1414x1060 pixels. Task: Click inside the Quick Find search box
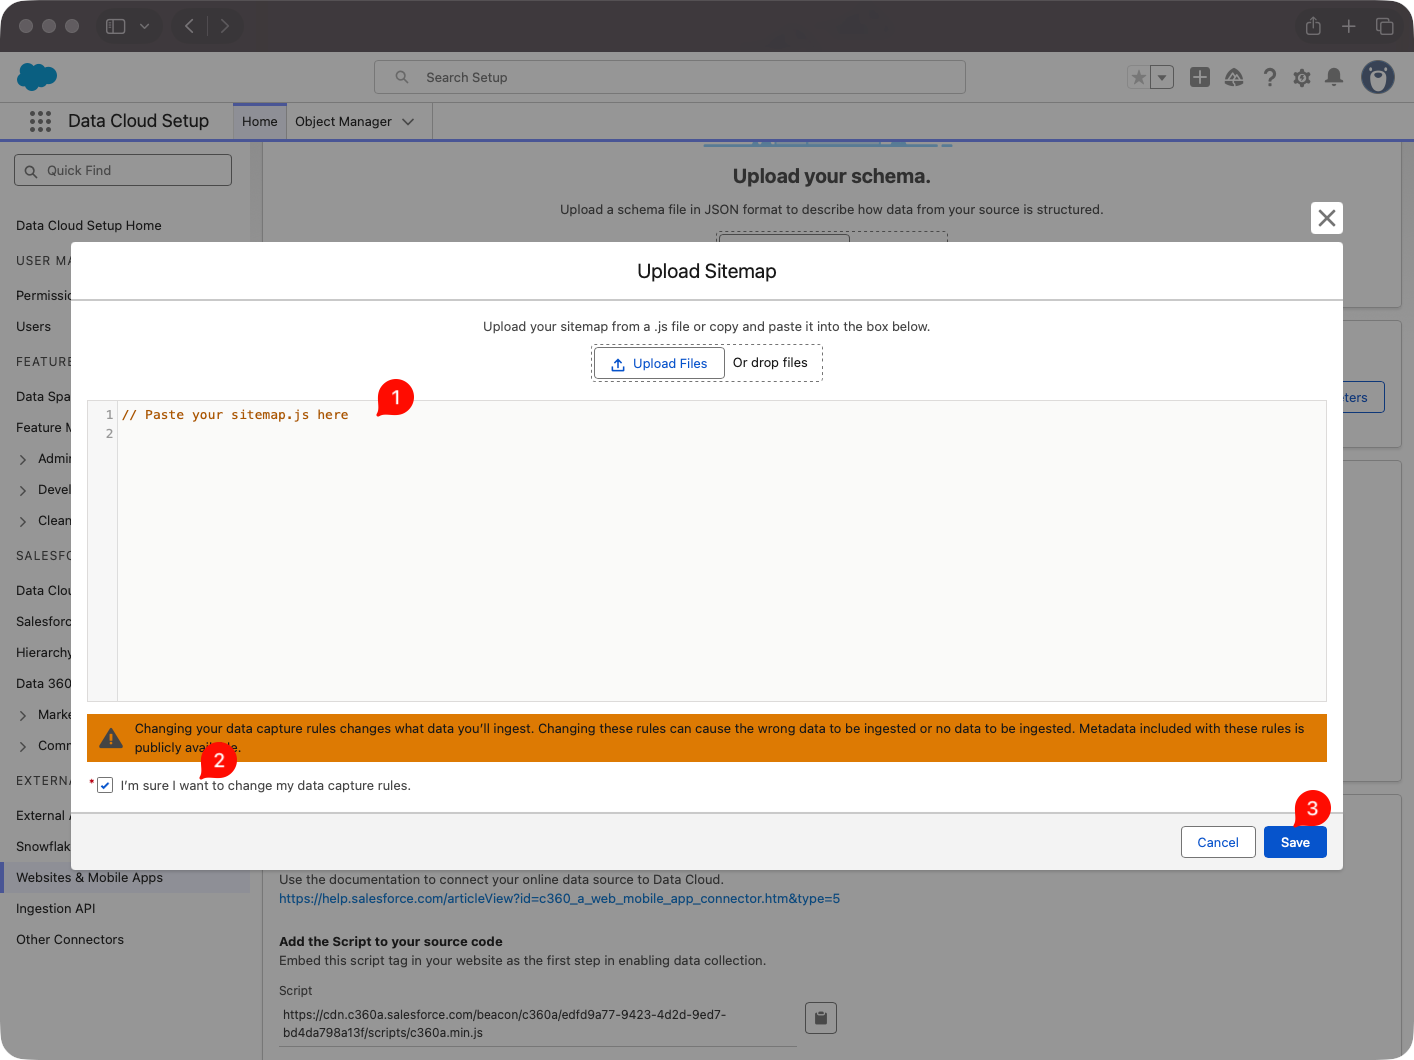[122, 170]
